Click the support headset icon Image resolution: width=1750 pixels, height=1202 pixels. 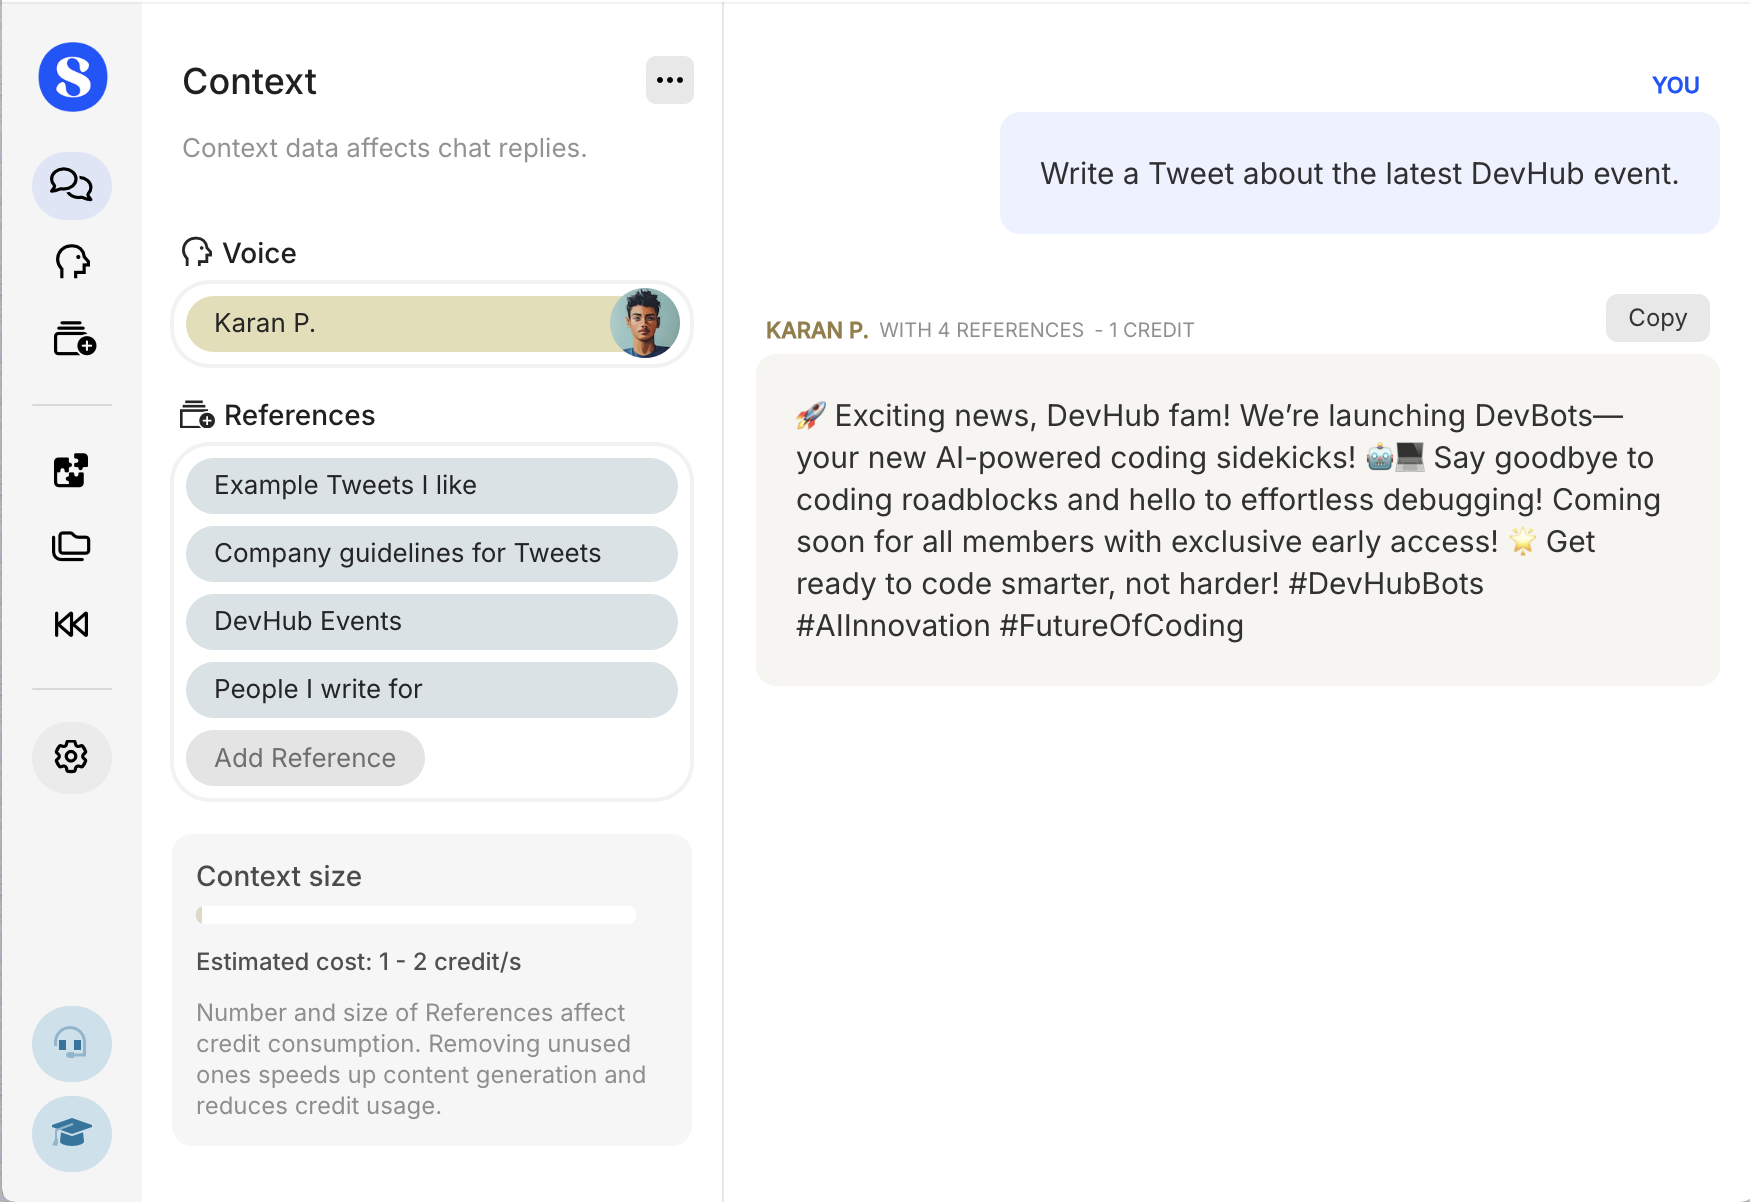[x=71, y=1043]
